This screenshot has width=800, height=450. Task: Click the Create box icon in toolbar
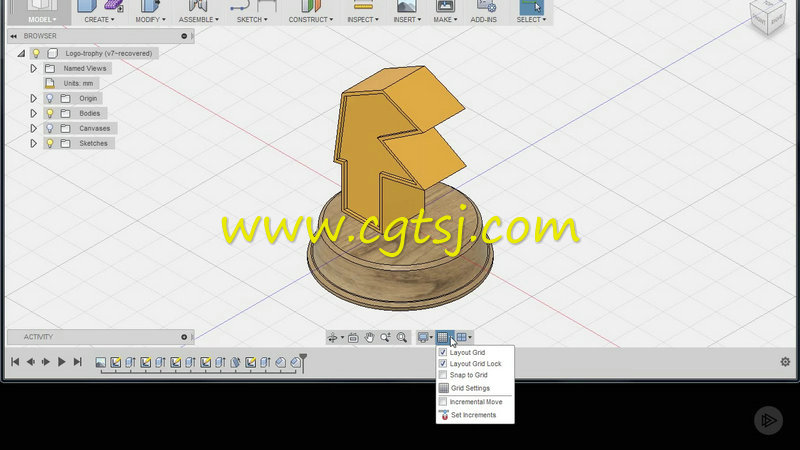(87, 6)
